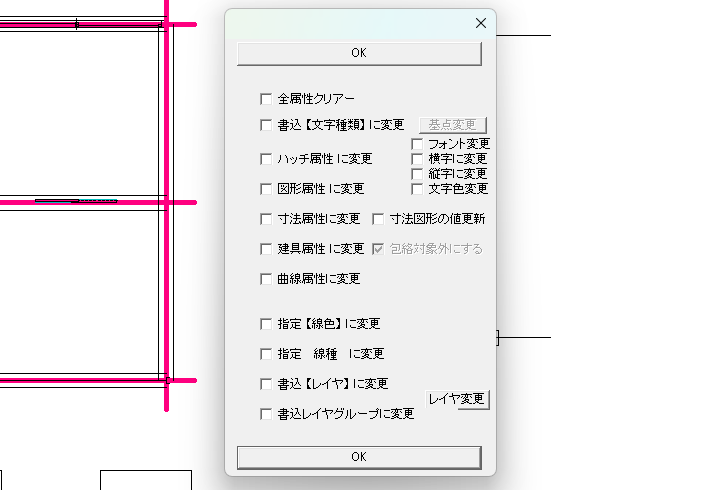Enable 全属性クリアー checkbox

point(266,99)
